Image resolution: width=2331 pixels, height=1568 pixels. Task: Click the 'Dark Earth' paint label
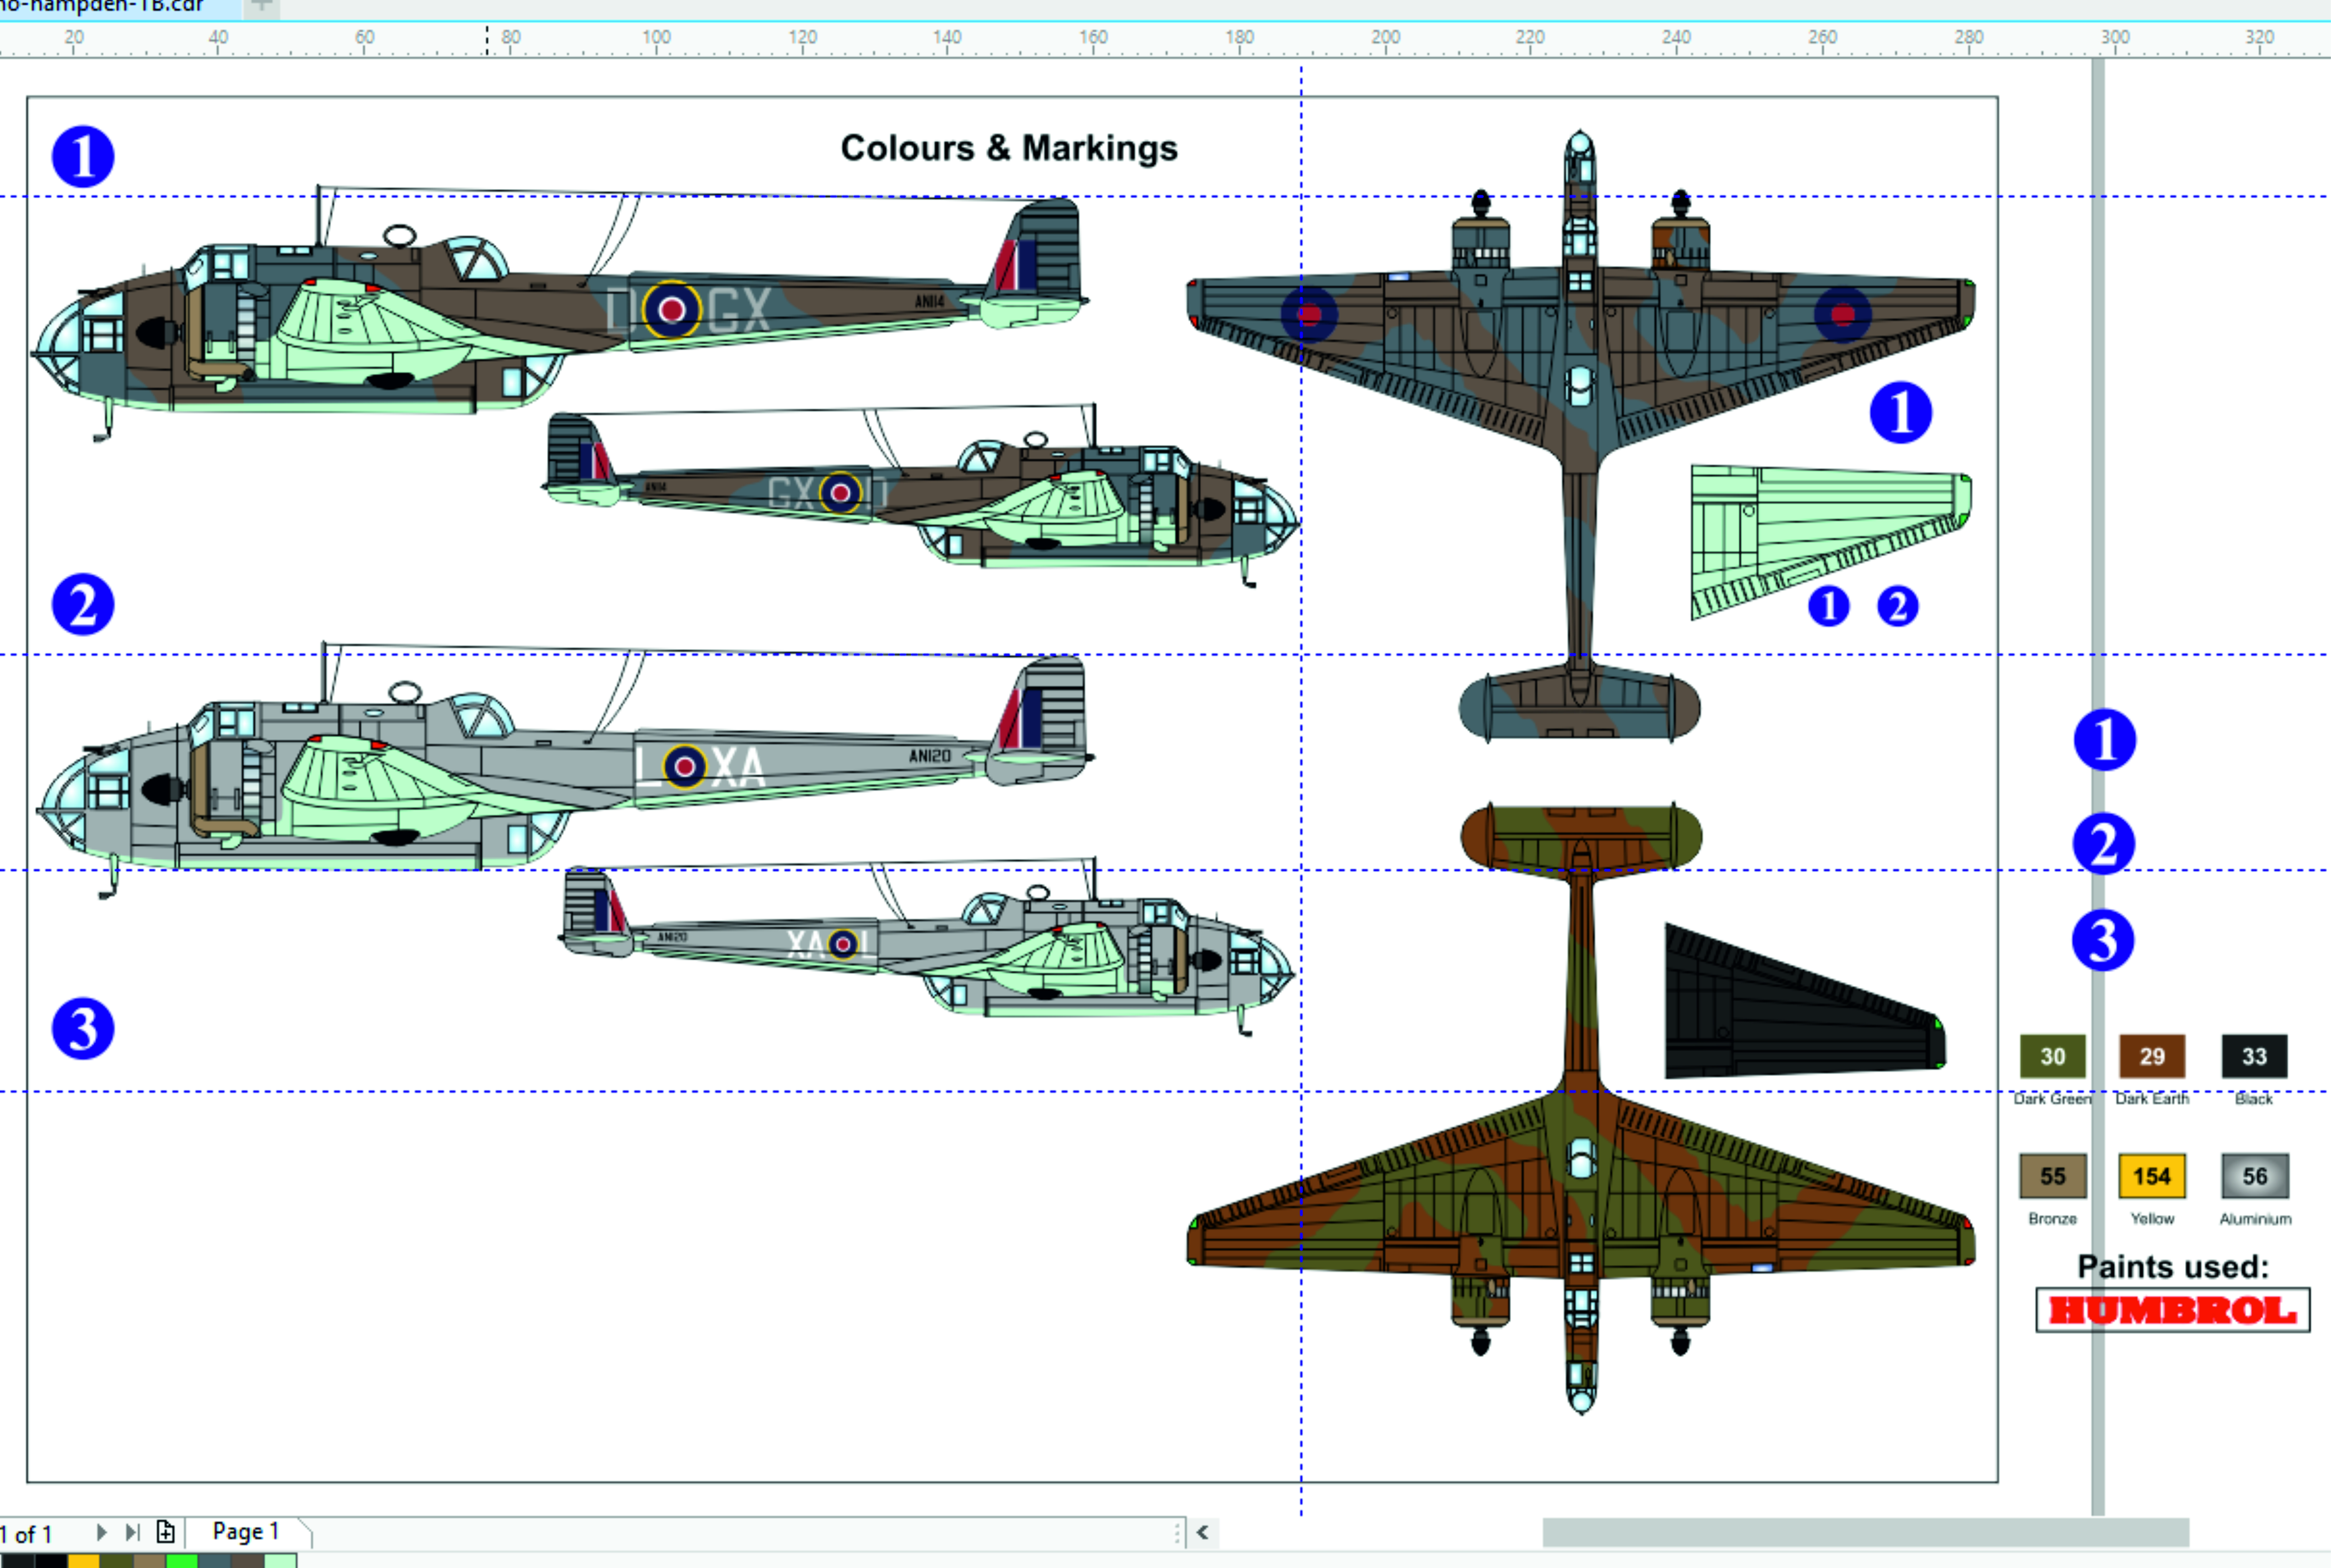pyautogui.click(x=2152, y=1099)
